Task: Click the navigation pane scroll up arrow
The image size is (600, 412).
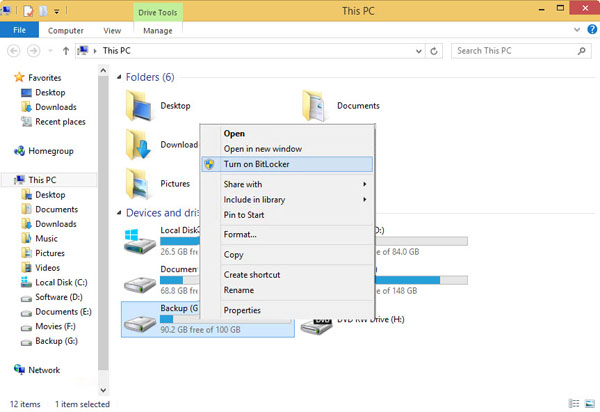Action: [x=103, y=70]
